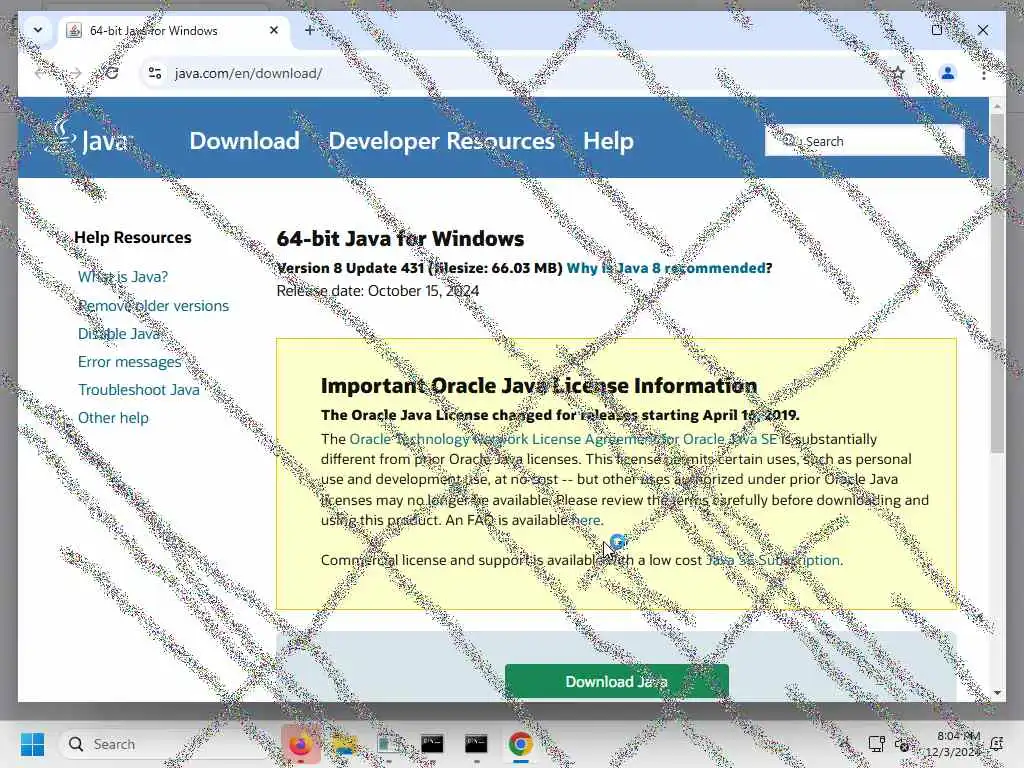This screenshot has height=768, width=1024.
Task: Open site information icon in address bar
Action: tap(155, 73)
